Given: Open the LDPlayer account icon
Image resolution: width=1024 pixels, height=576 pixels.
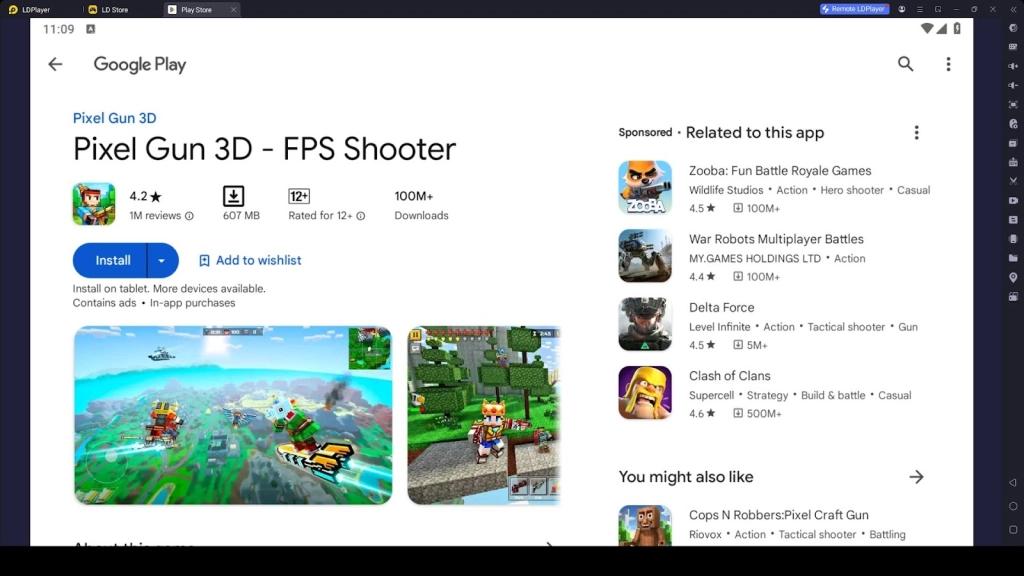Looking at the screenshot, I should tap(902, 9).
